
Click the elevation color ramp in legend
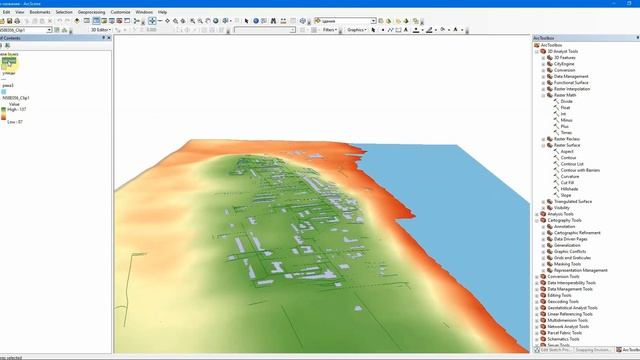point(3,113)
